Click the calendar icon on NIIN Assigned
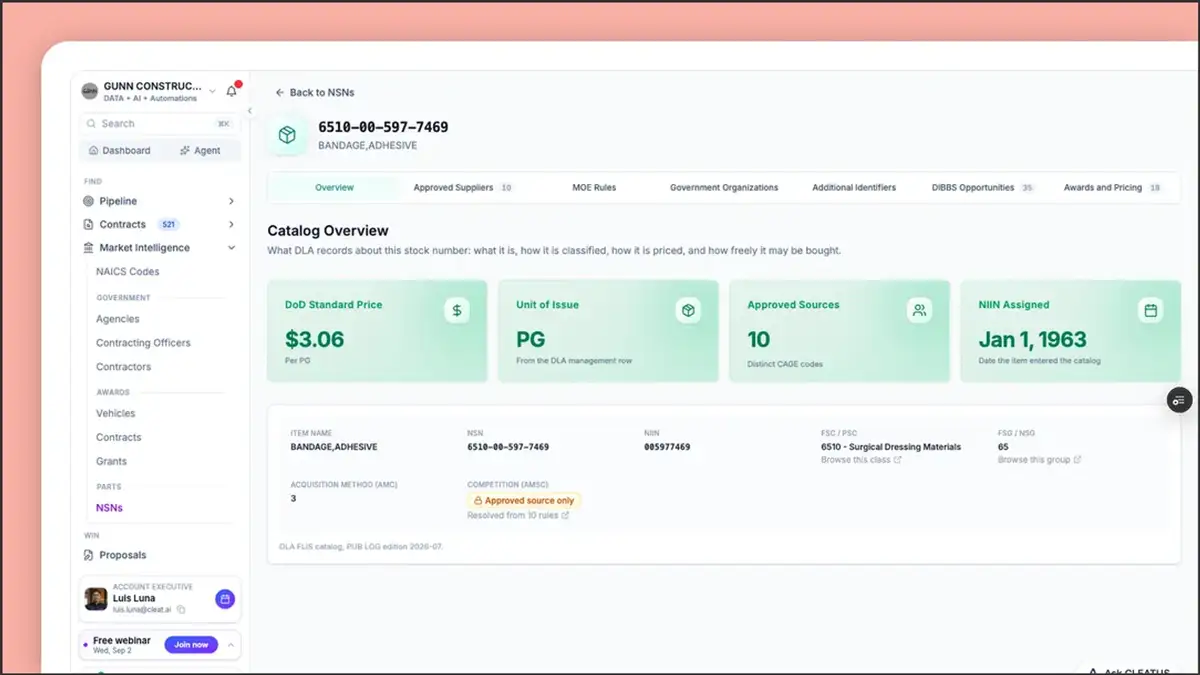Screen dimensions: 1200x675 tap(1150, 311)
